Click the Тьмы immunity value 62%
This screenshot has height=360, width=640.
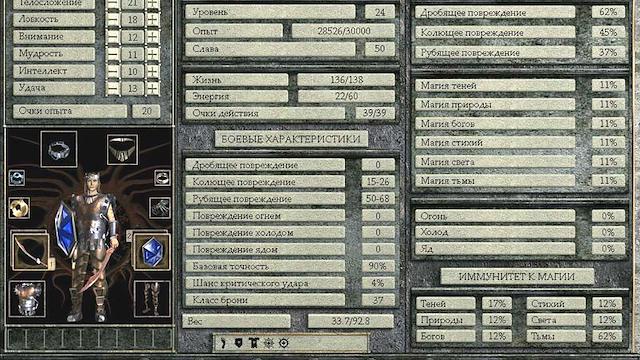tap(607, 336)
